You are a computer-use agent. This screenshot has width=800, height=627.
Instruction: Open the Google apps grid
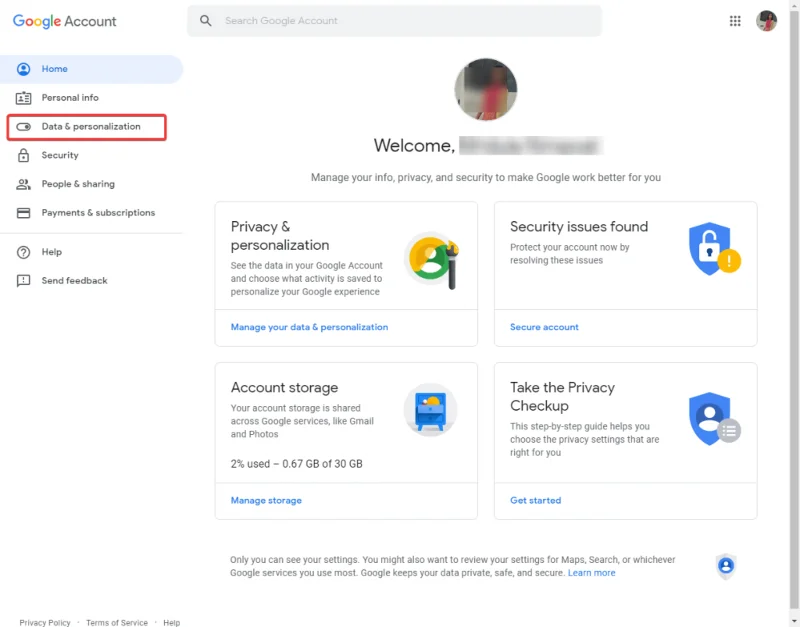pos(735,20)
